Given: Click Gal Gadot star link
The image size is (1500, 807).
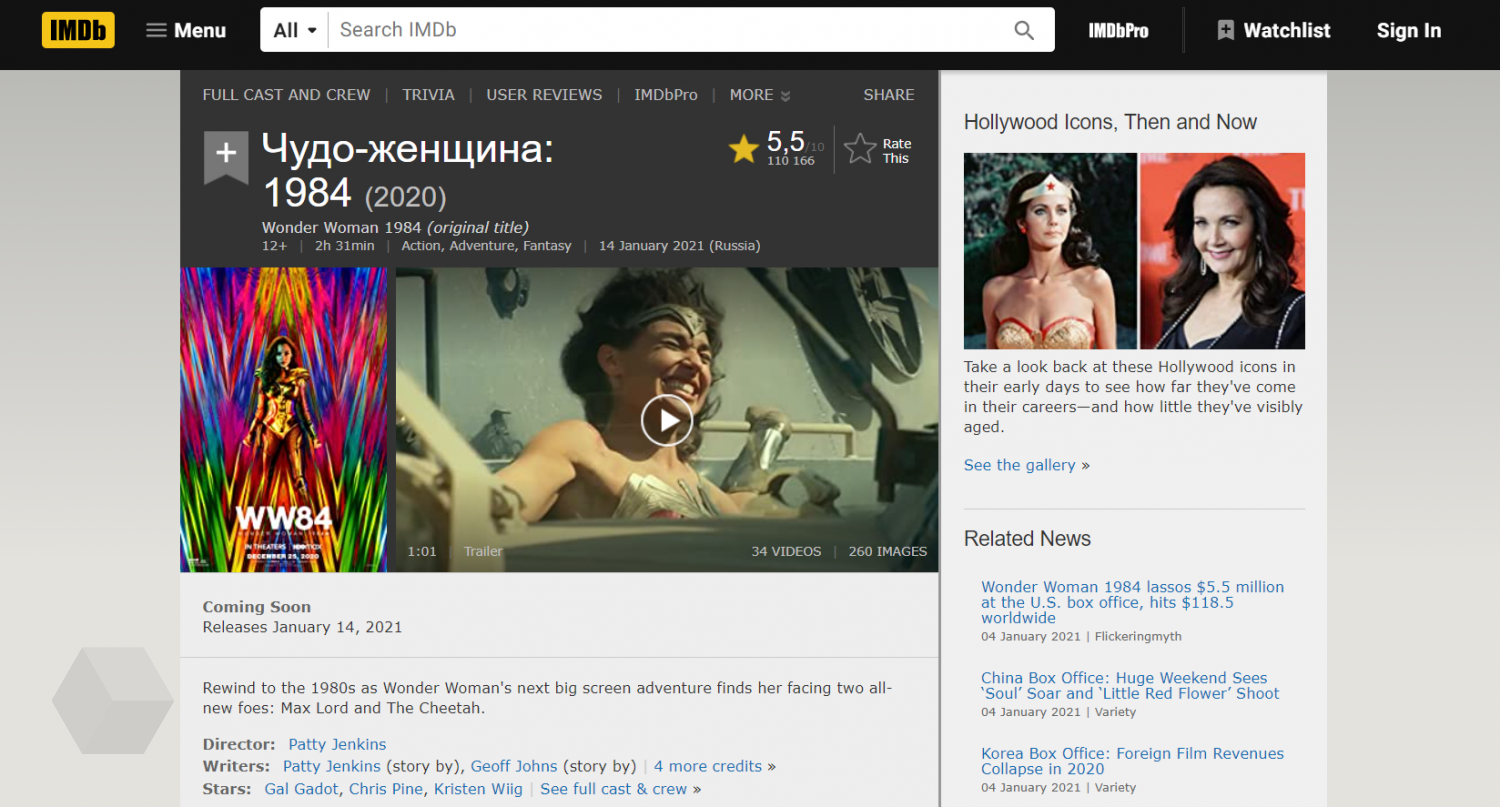Looking at the screenshot, I should point(302,789).
